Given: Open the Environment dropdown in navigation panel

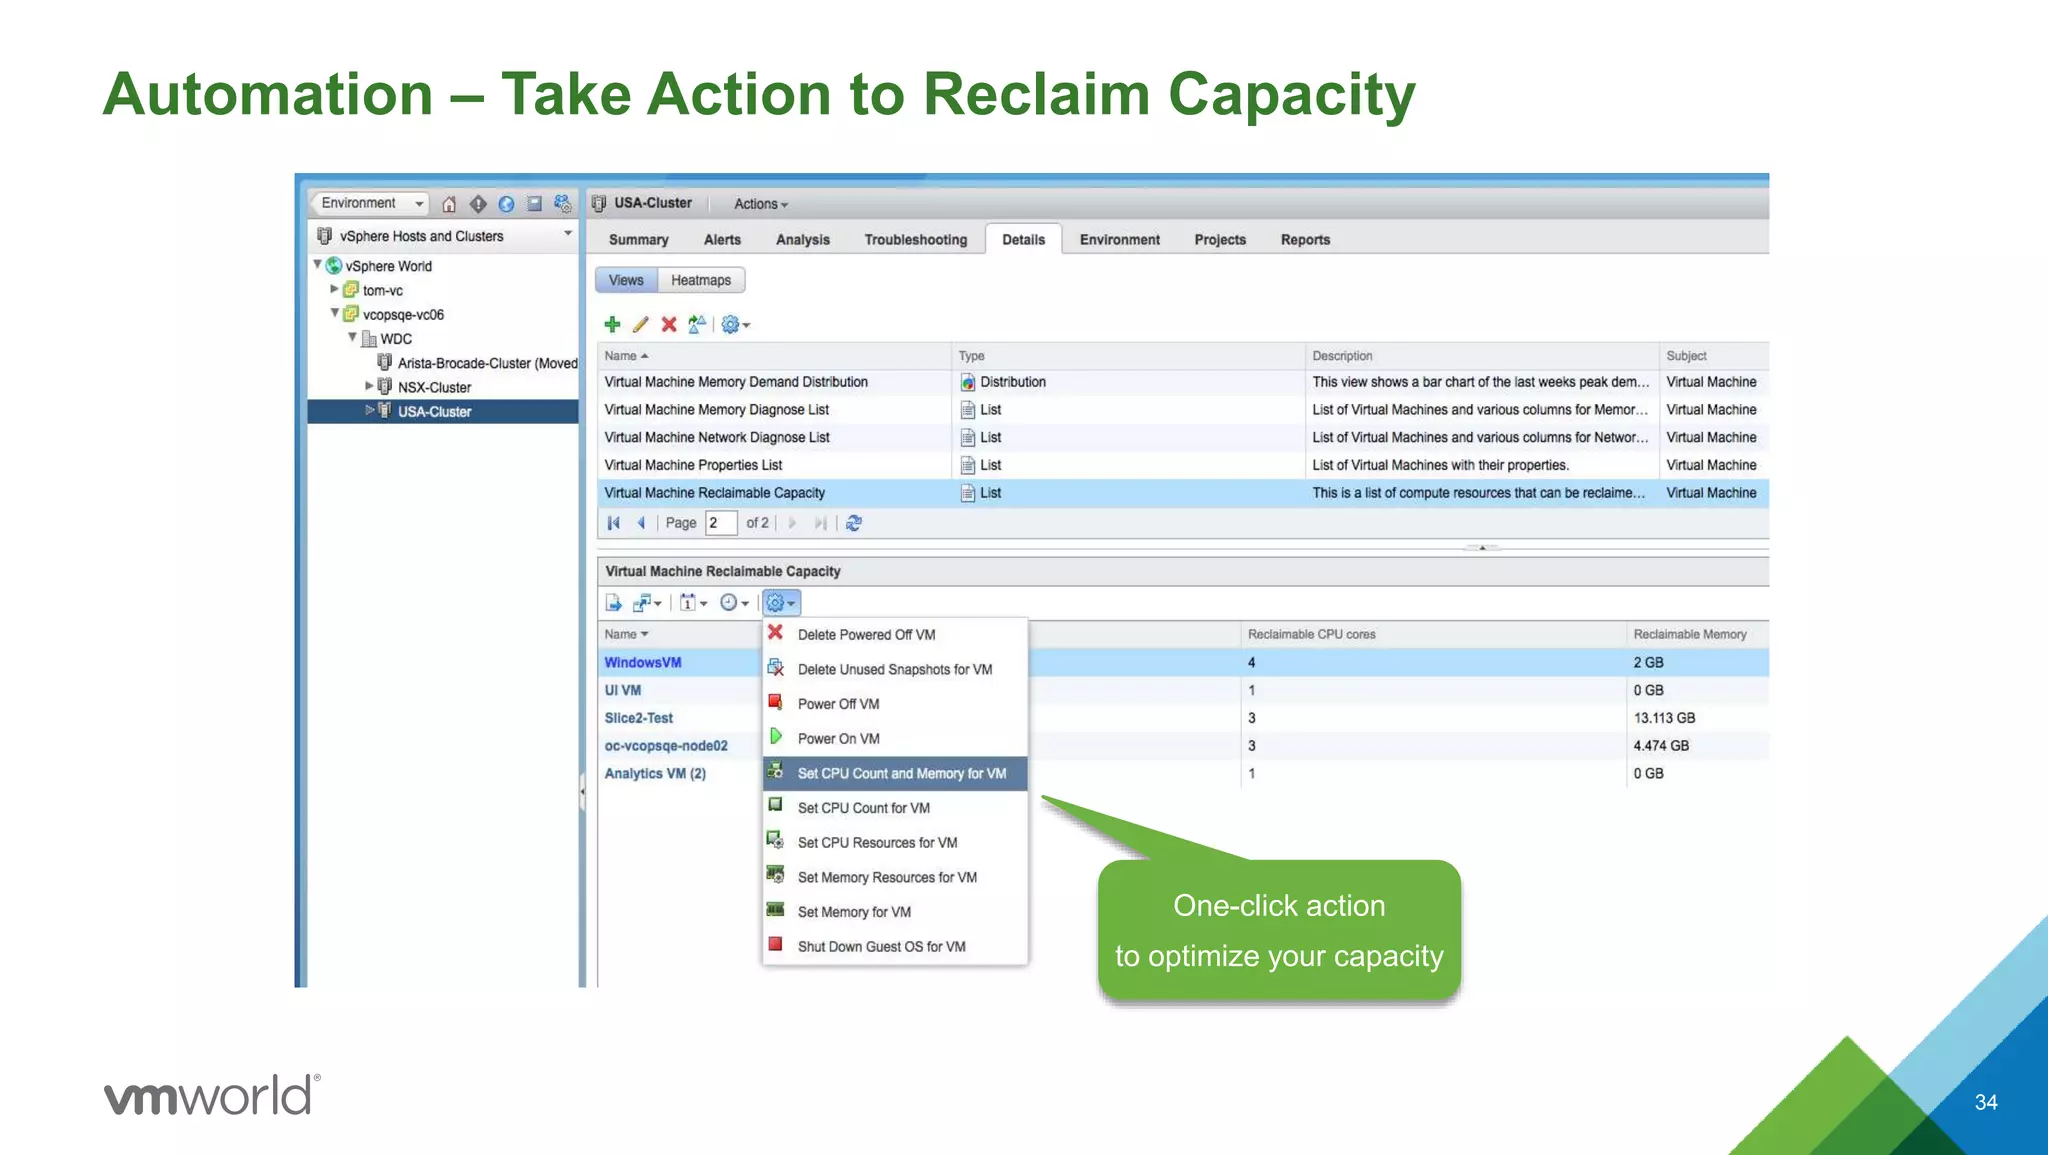Looking at the screenshot, I should tap(369, 203).
